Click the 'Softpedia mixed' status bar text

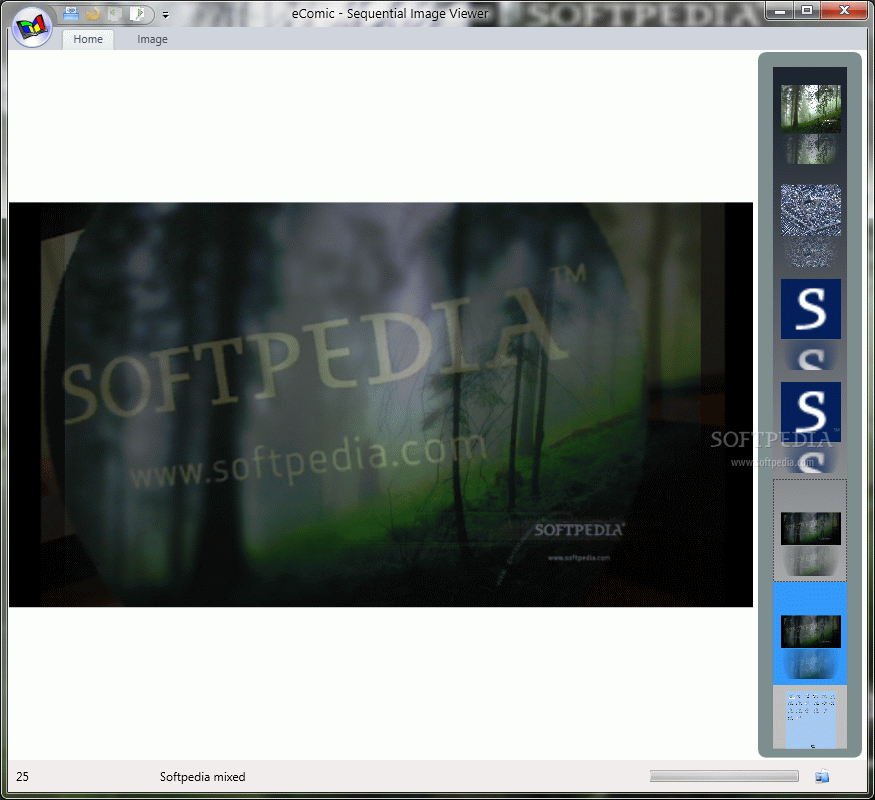pos(203,777)
